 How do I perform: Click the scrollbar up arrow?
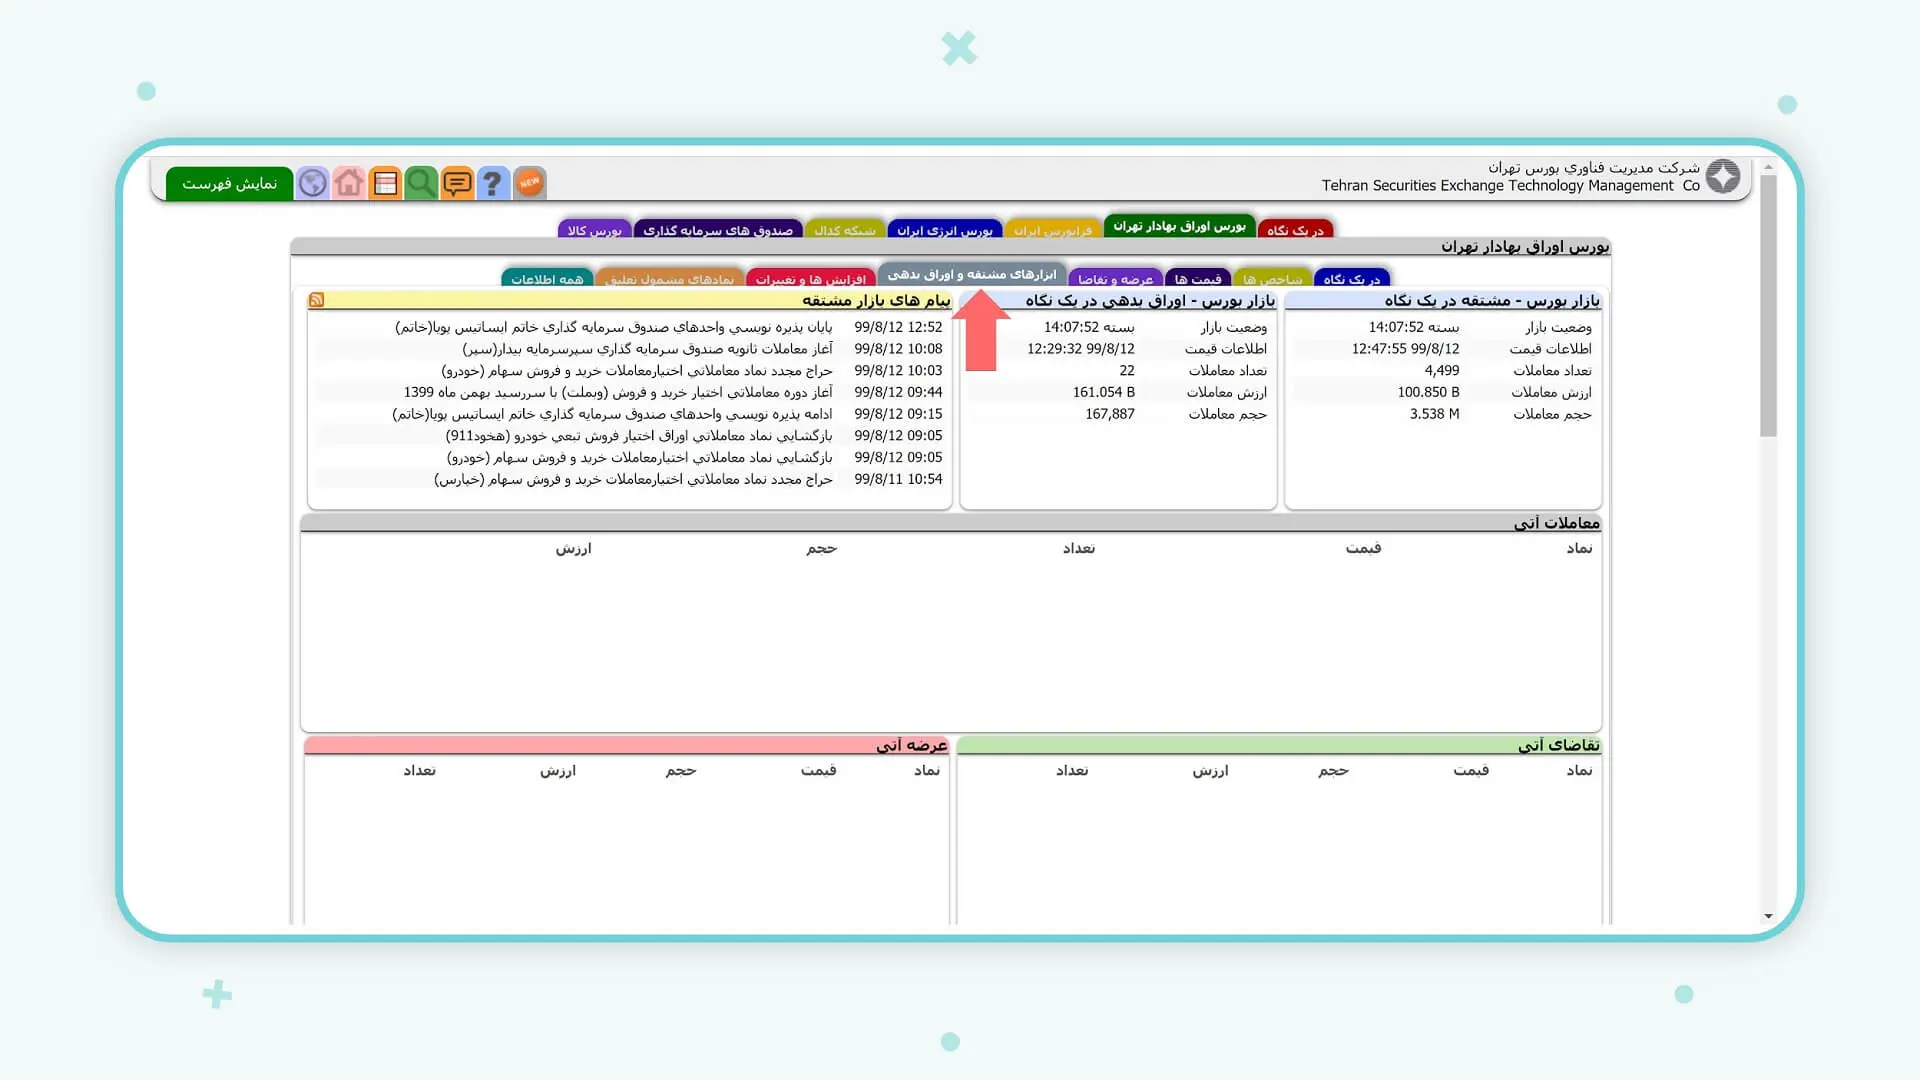(1768, 167)
